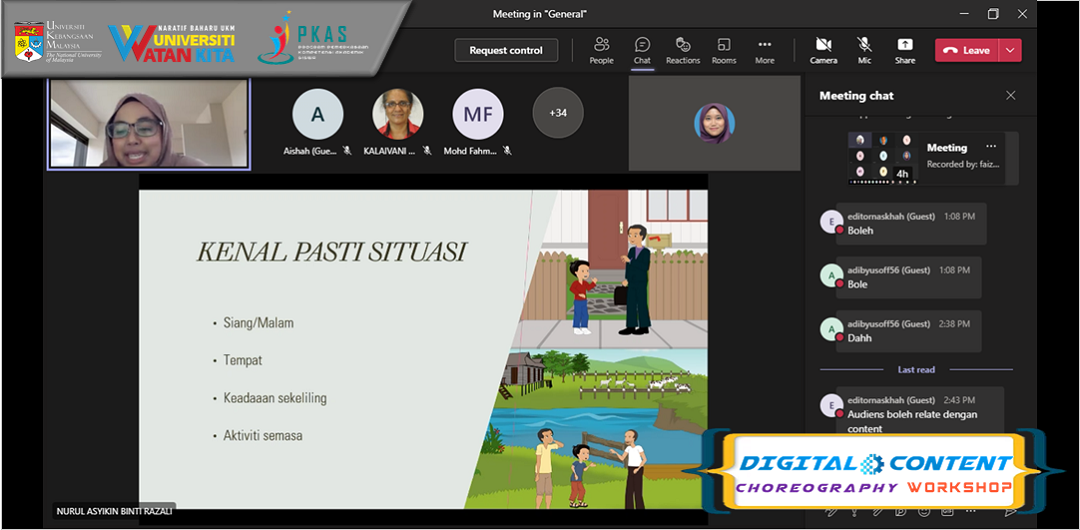The height and width of the screenshot is (530, 1080).
Task: Open the Rooms breakout option
Action: click(724, 50)
